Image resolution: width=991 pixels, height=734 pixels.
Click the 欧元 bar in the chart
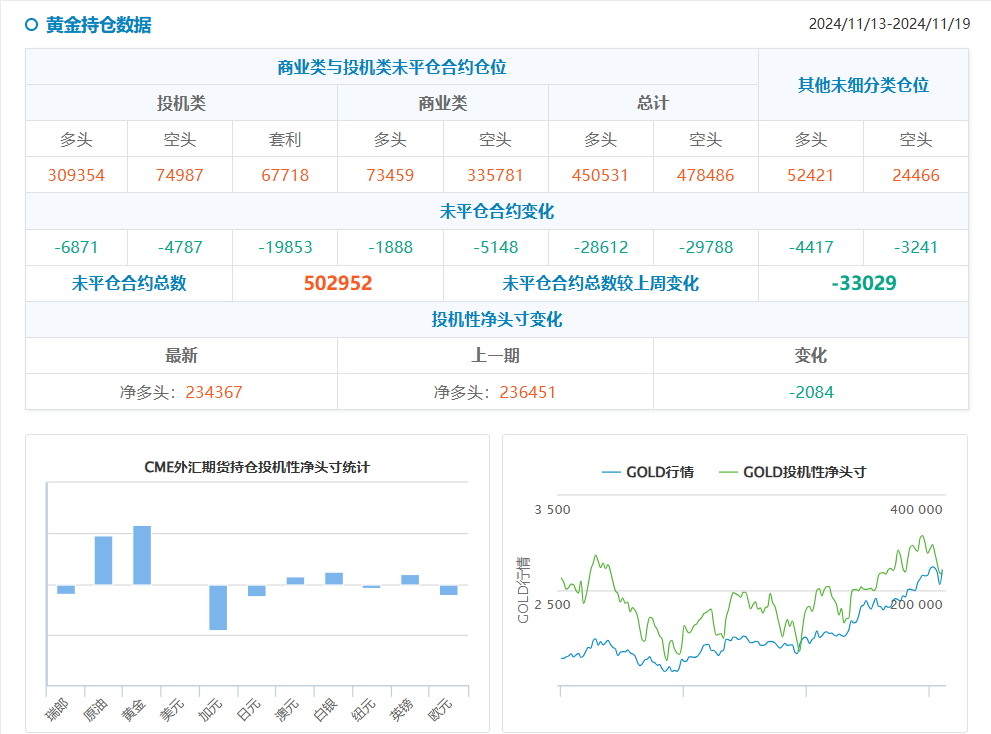click(449, 590)
